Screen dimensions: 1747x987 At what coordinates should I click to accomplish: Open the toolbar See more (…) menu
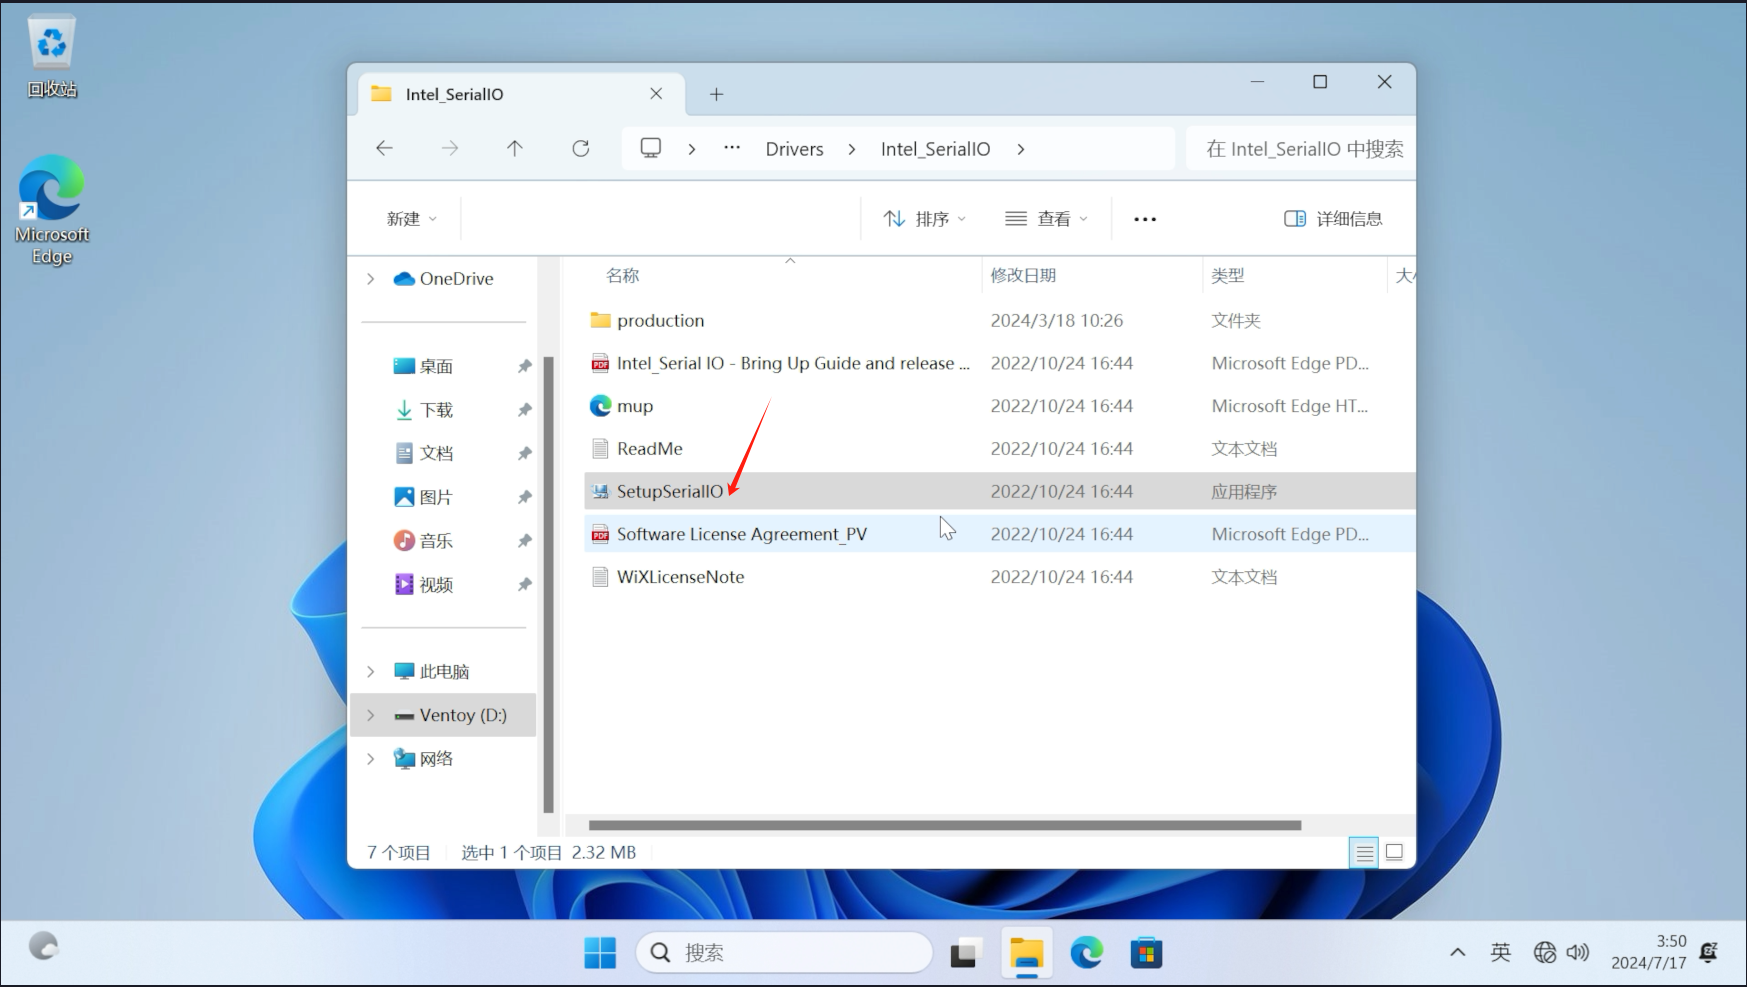tap(1145, 219)
